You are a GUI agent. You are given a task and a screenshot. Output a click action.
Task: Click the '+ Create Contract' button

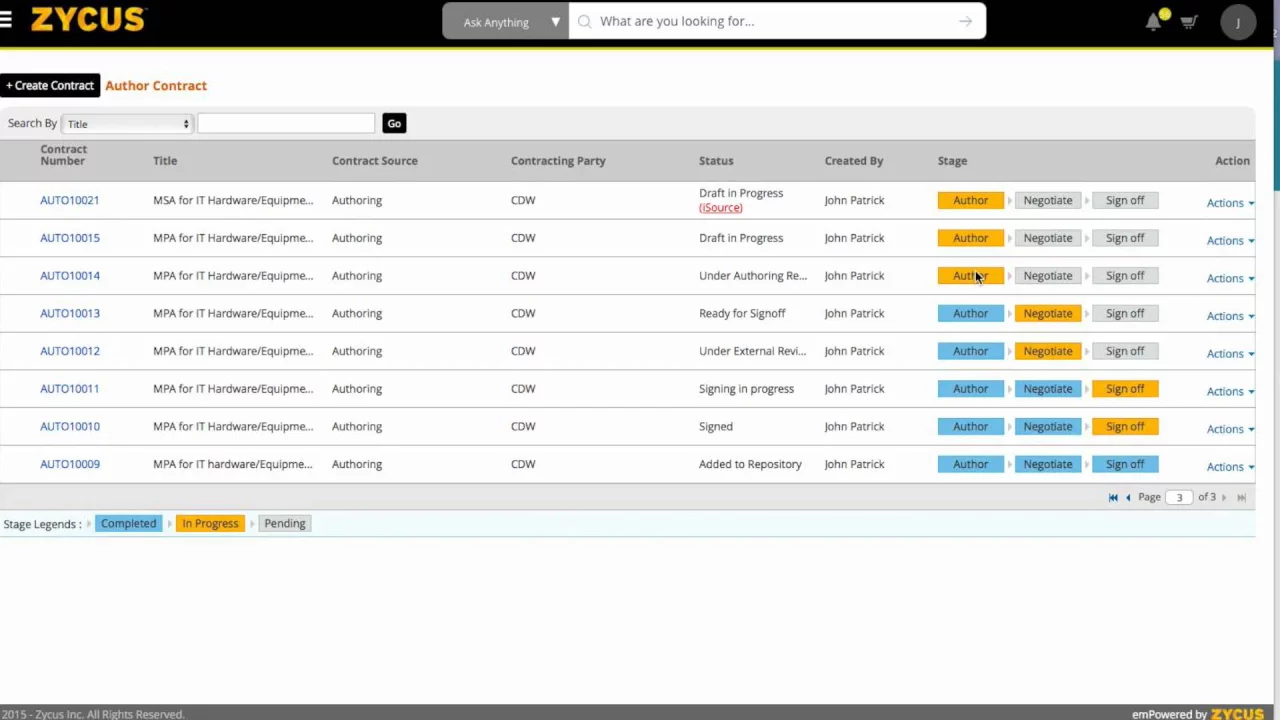(49, 85)
